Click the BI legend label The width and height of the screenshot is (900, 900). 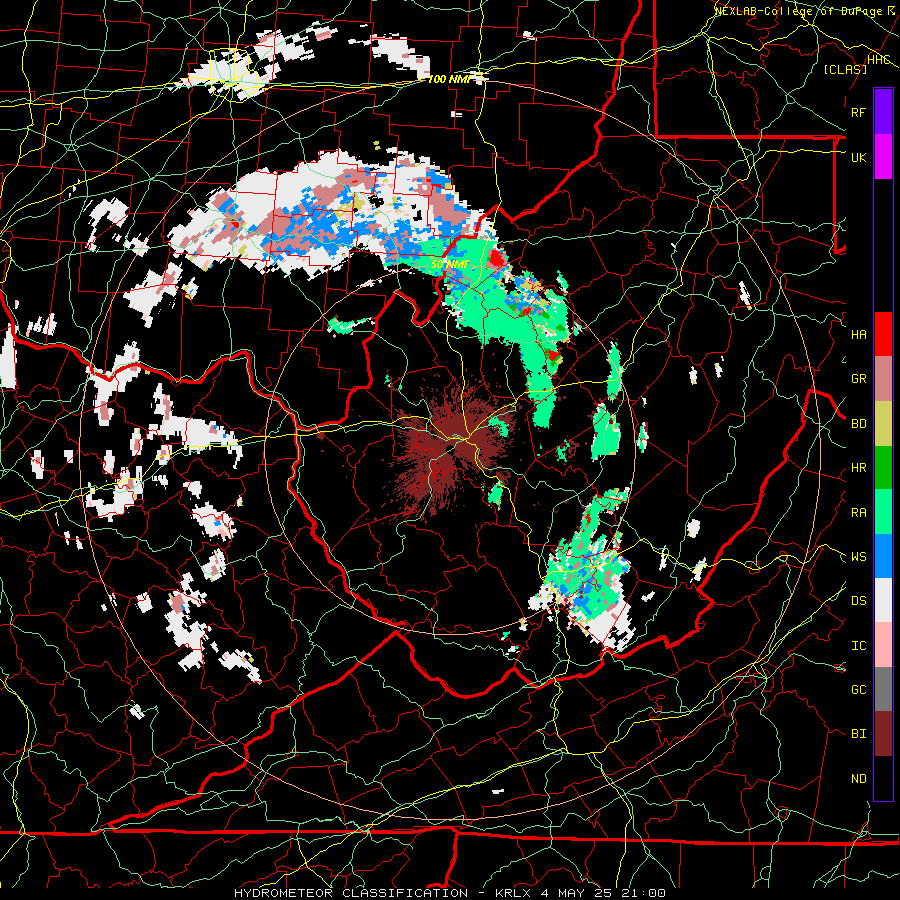(858, 734)
